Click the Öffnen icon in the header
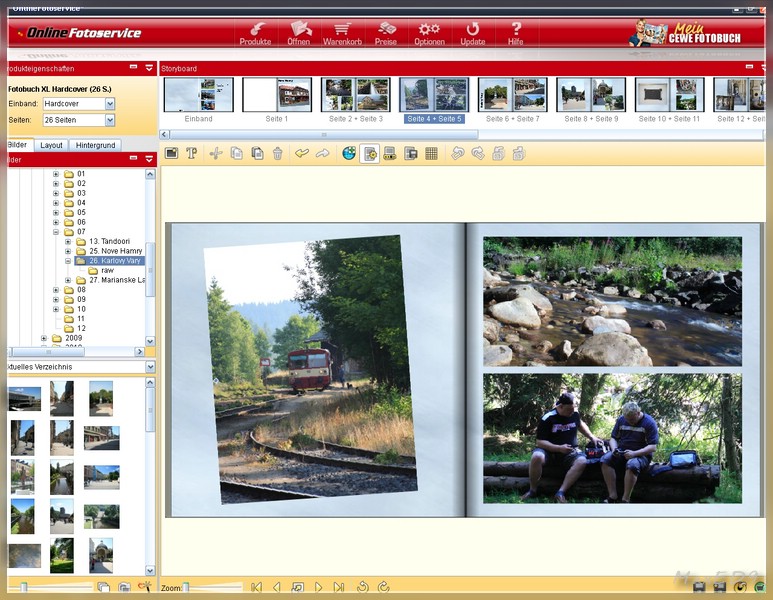 299,34
